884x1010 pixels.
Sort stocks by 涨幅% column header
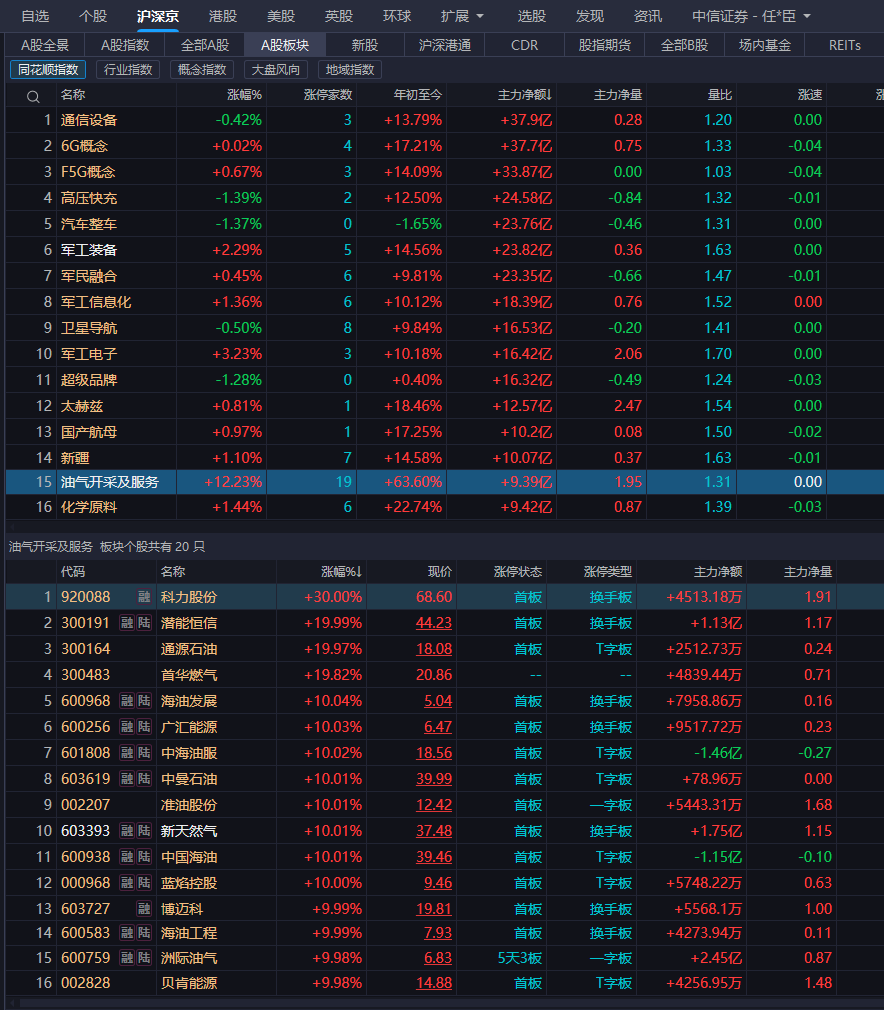click(x=341, y=571)
